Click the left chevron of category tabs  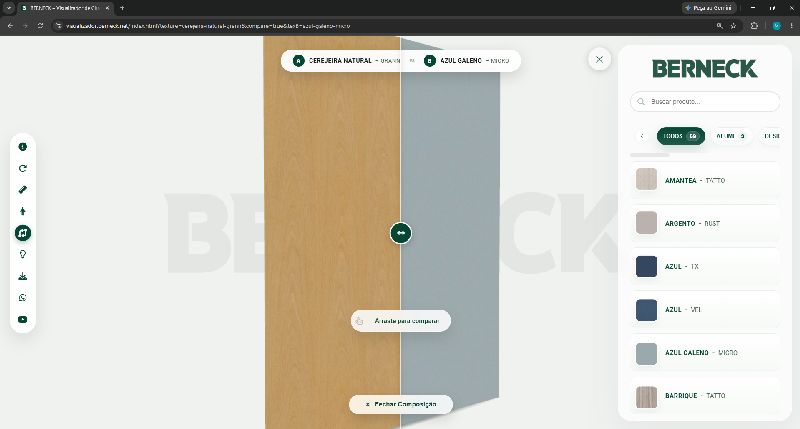tap(642, 136)
